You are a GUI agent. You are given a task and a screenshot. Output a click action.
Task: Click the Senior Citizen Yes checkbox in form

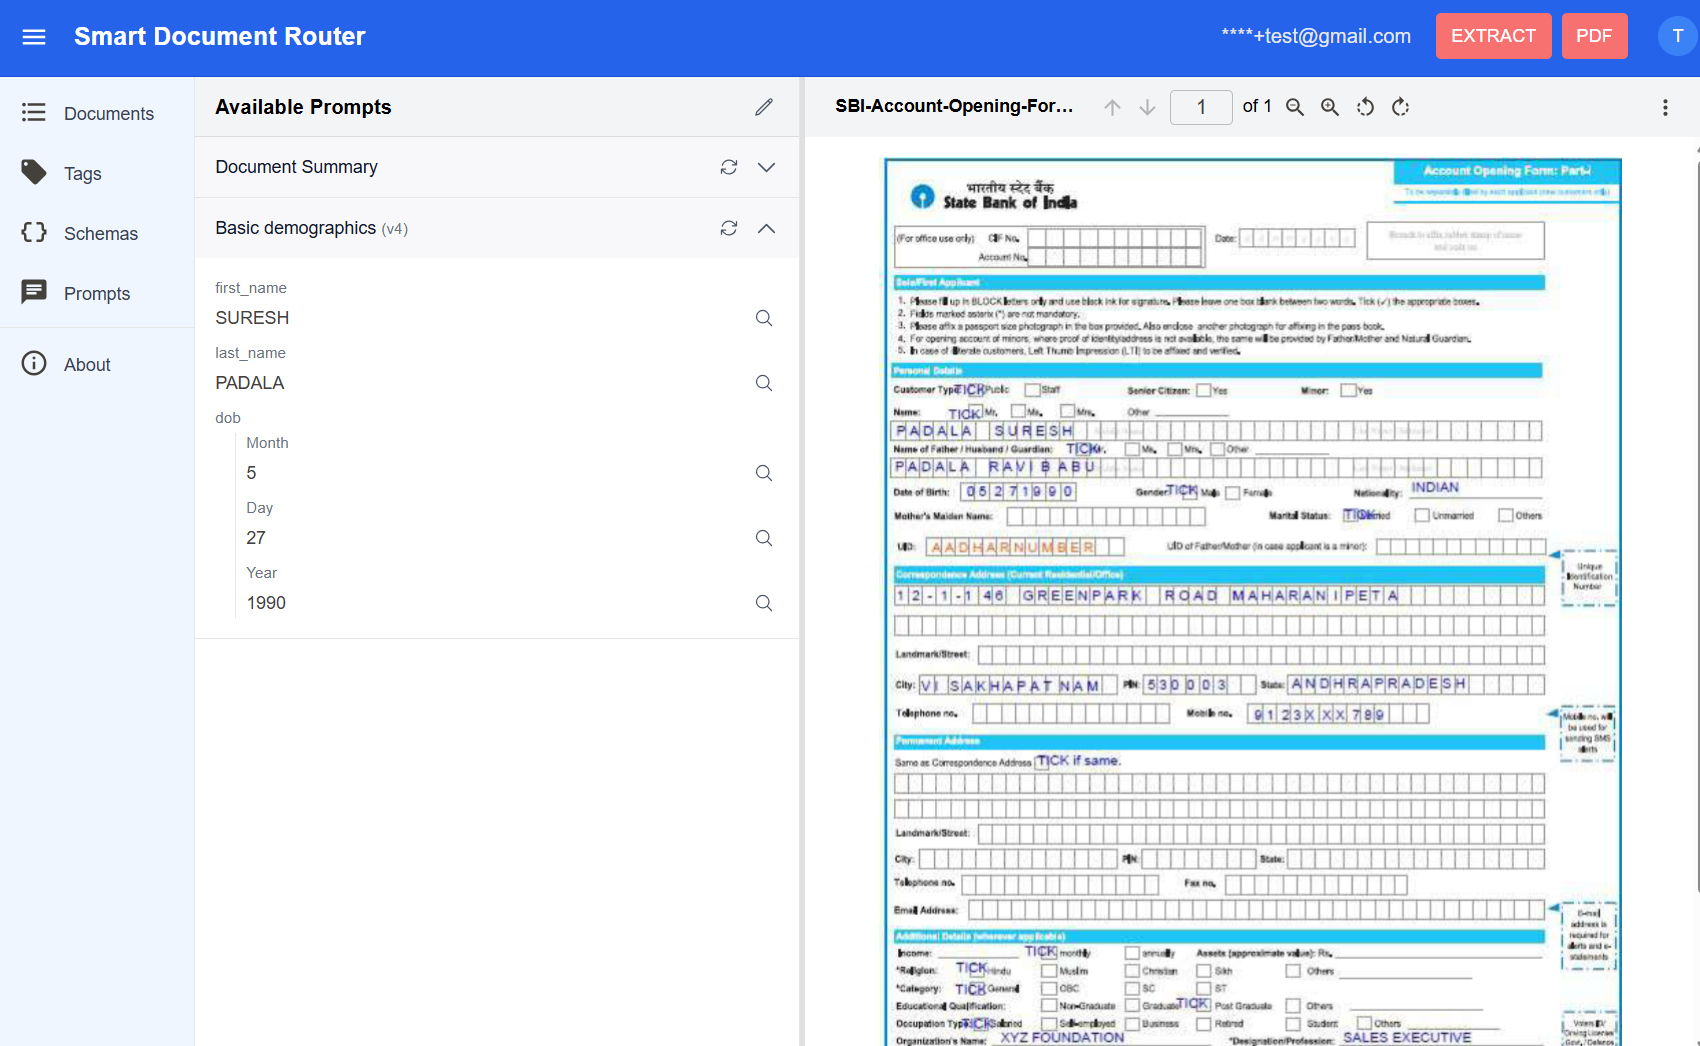coord(1204,390)
